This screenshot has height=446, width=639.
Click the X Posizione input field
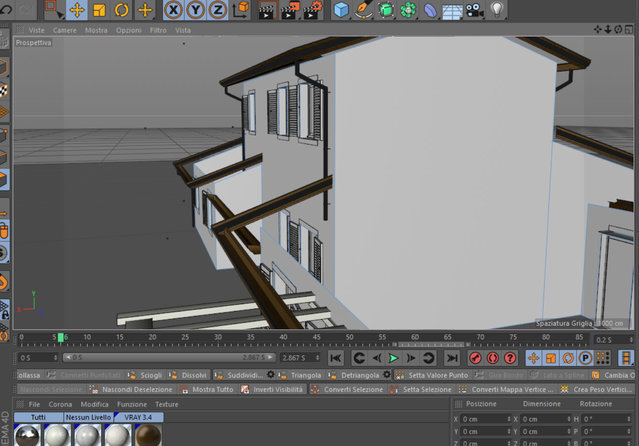(486, 419)
